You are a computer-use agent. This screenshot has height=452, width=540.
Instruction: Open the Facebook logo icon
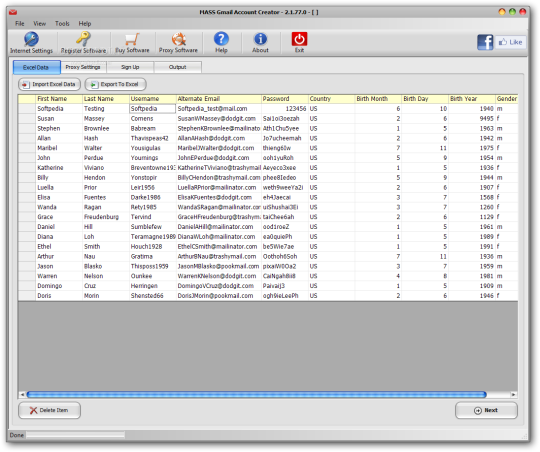(485, 42)
